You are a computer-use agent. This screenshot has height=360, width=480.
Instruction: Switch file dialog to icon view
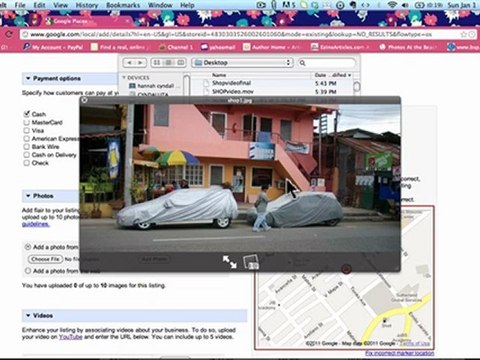157,63
